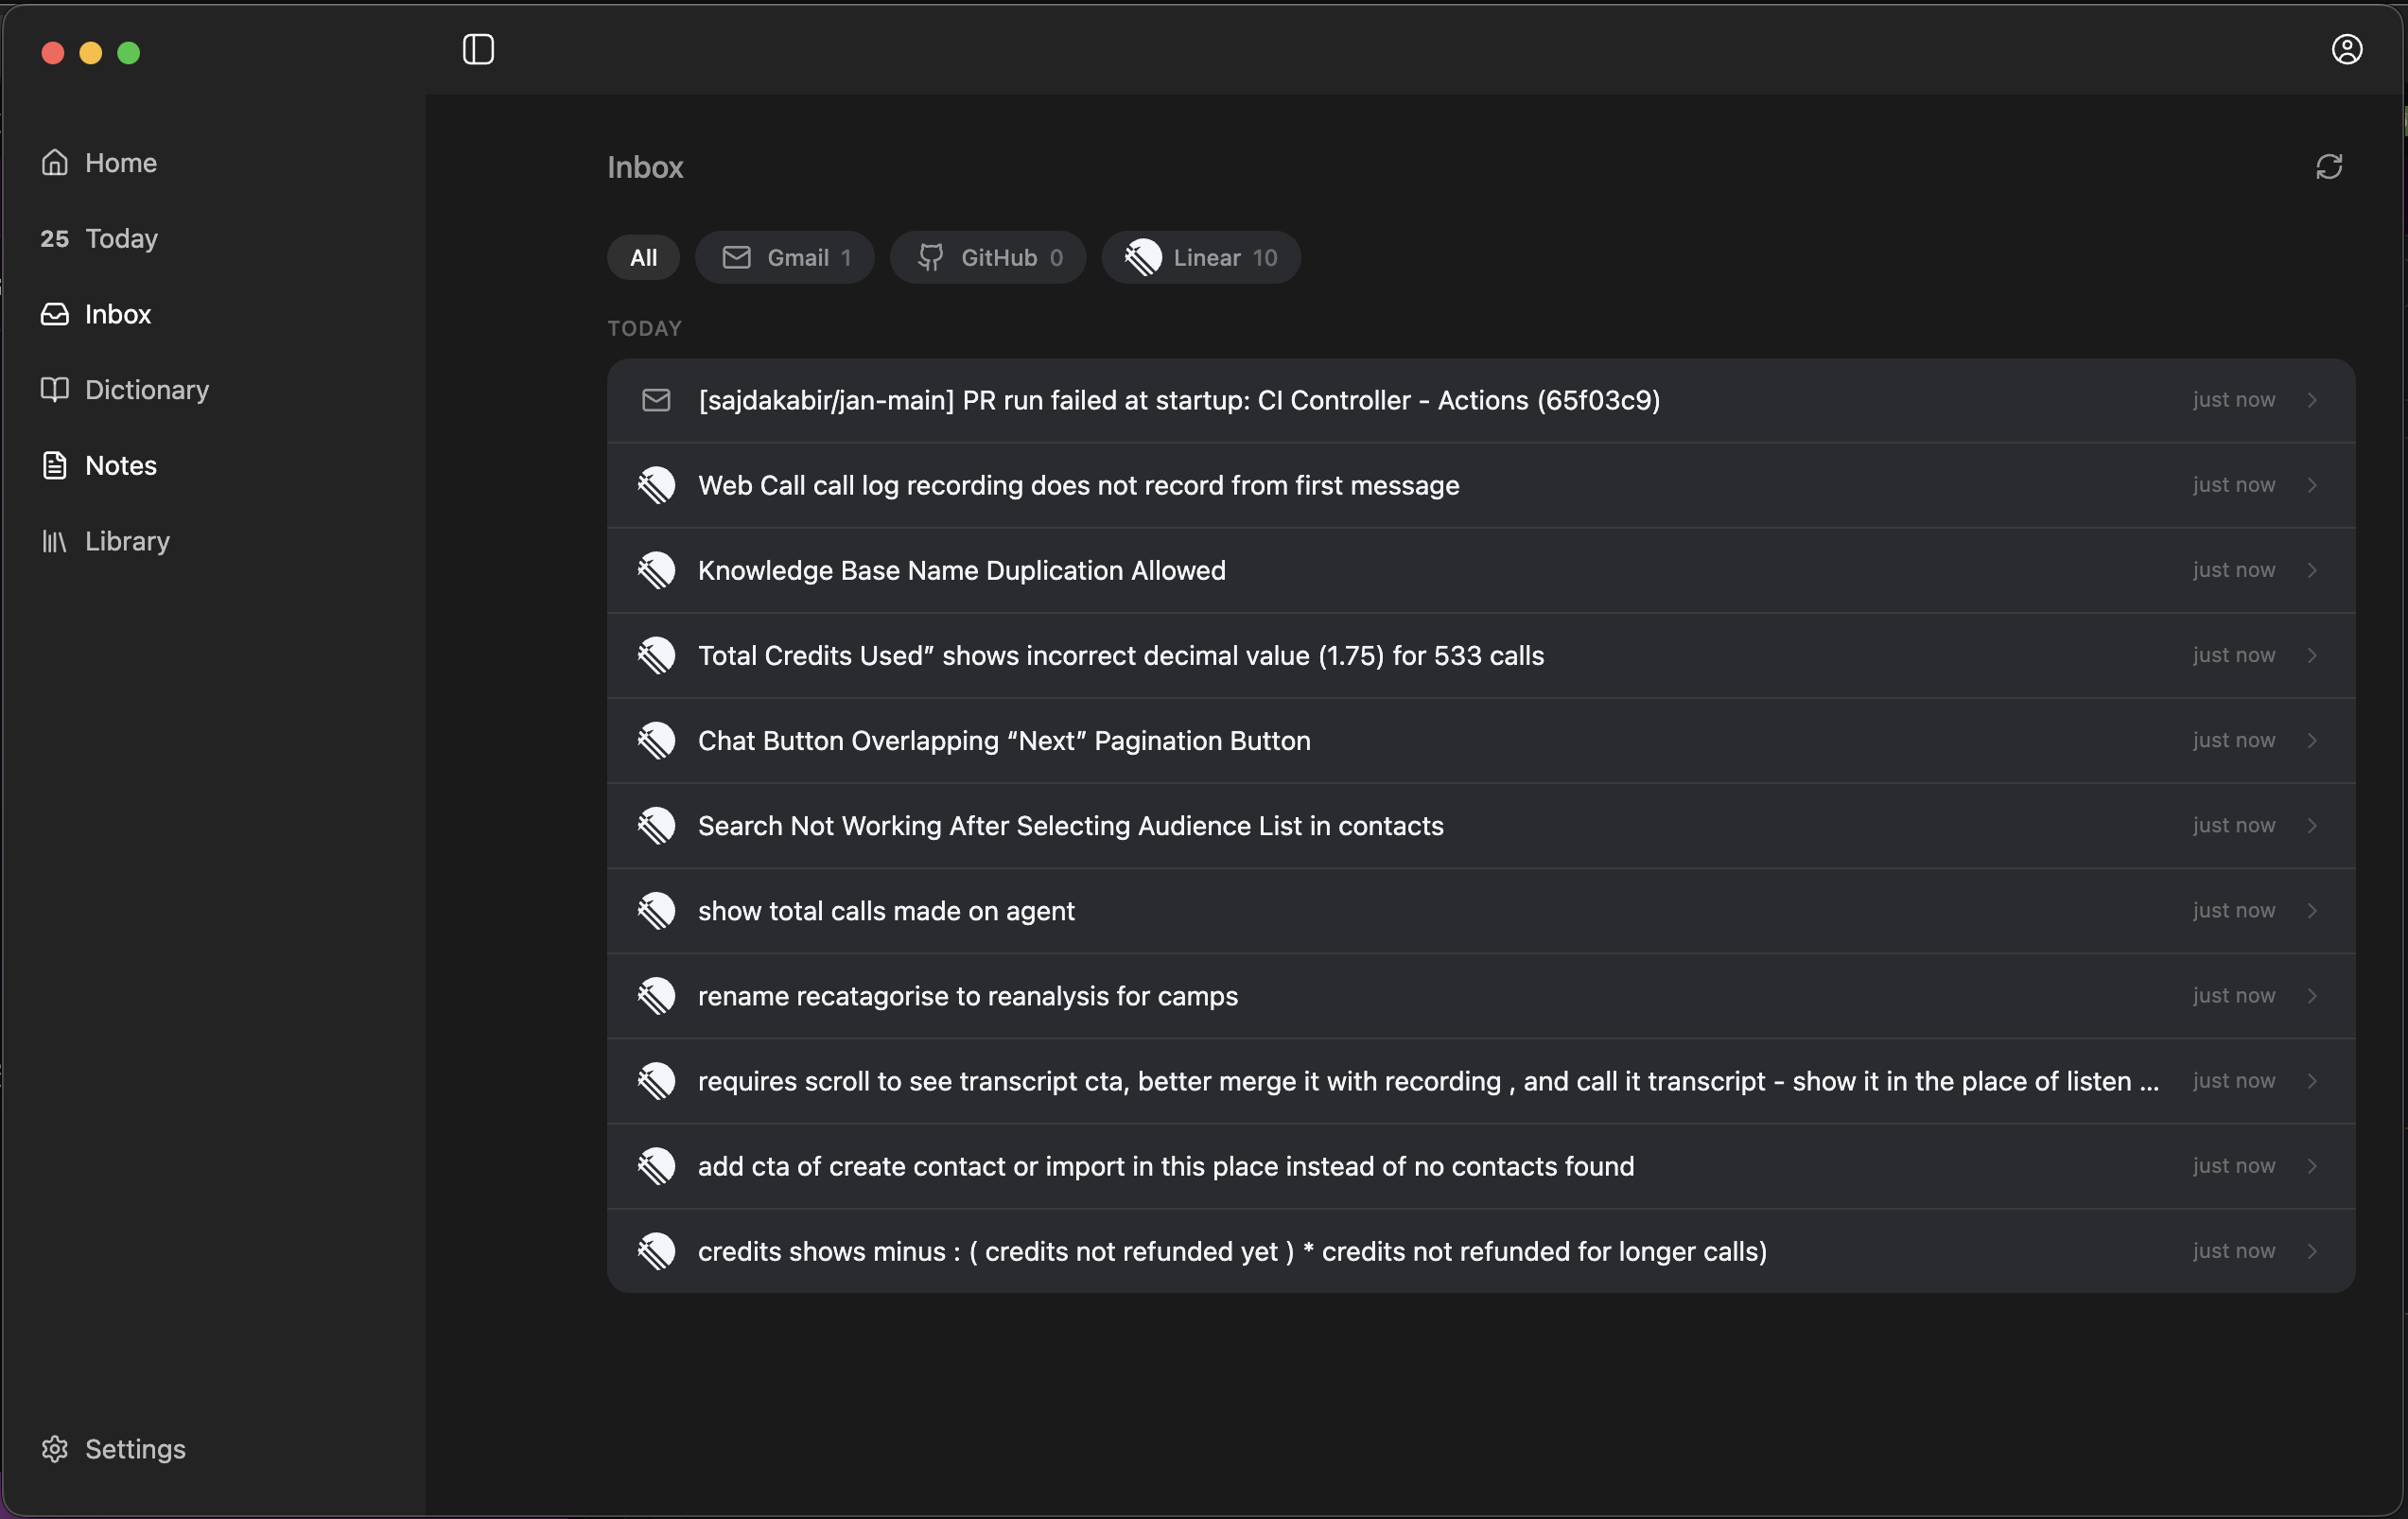Expand chevron on credits shows minus item
This screenshot has height=1519, width=2408.
2311,1251
